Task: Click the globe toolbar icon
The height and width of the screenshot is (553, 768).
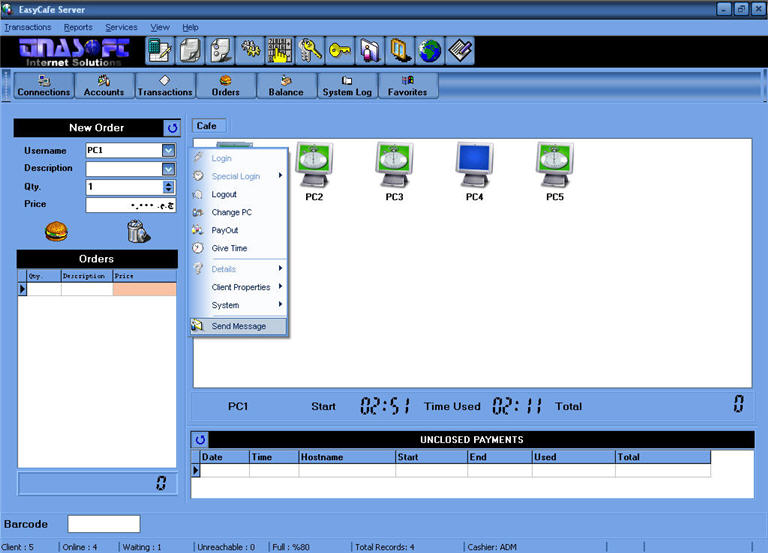Action: (x=430, y=51)
